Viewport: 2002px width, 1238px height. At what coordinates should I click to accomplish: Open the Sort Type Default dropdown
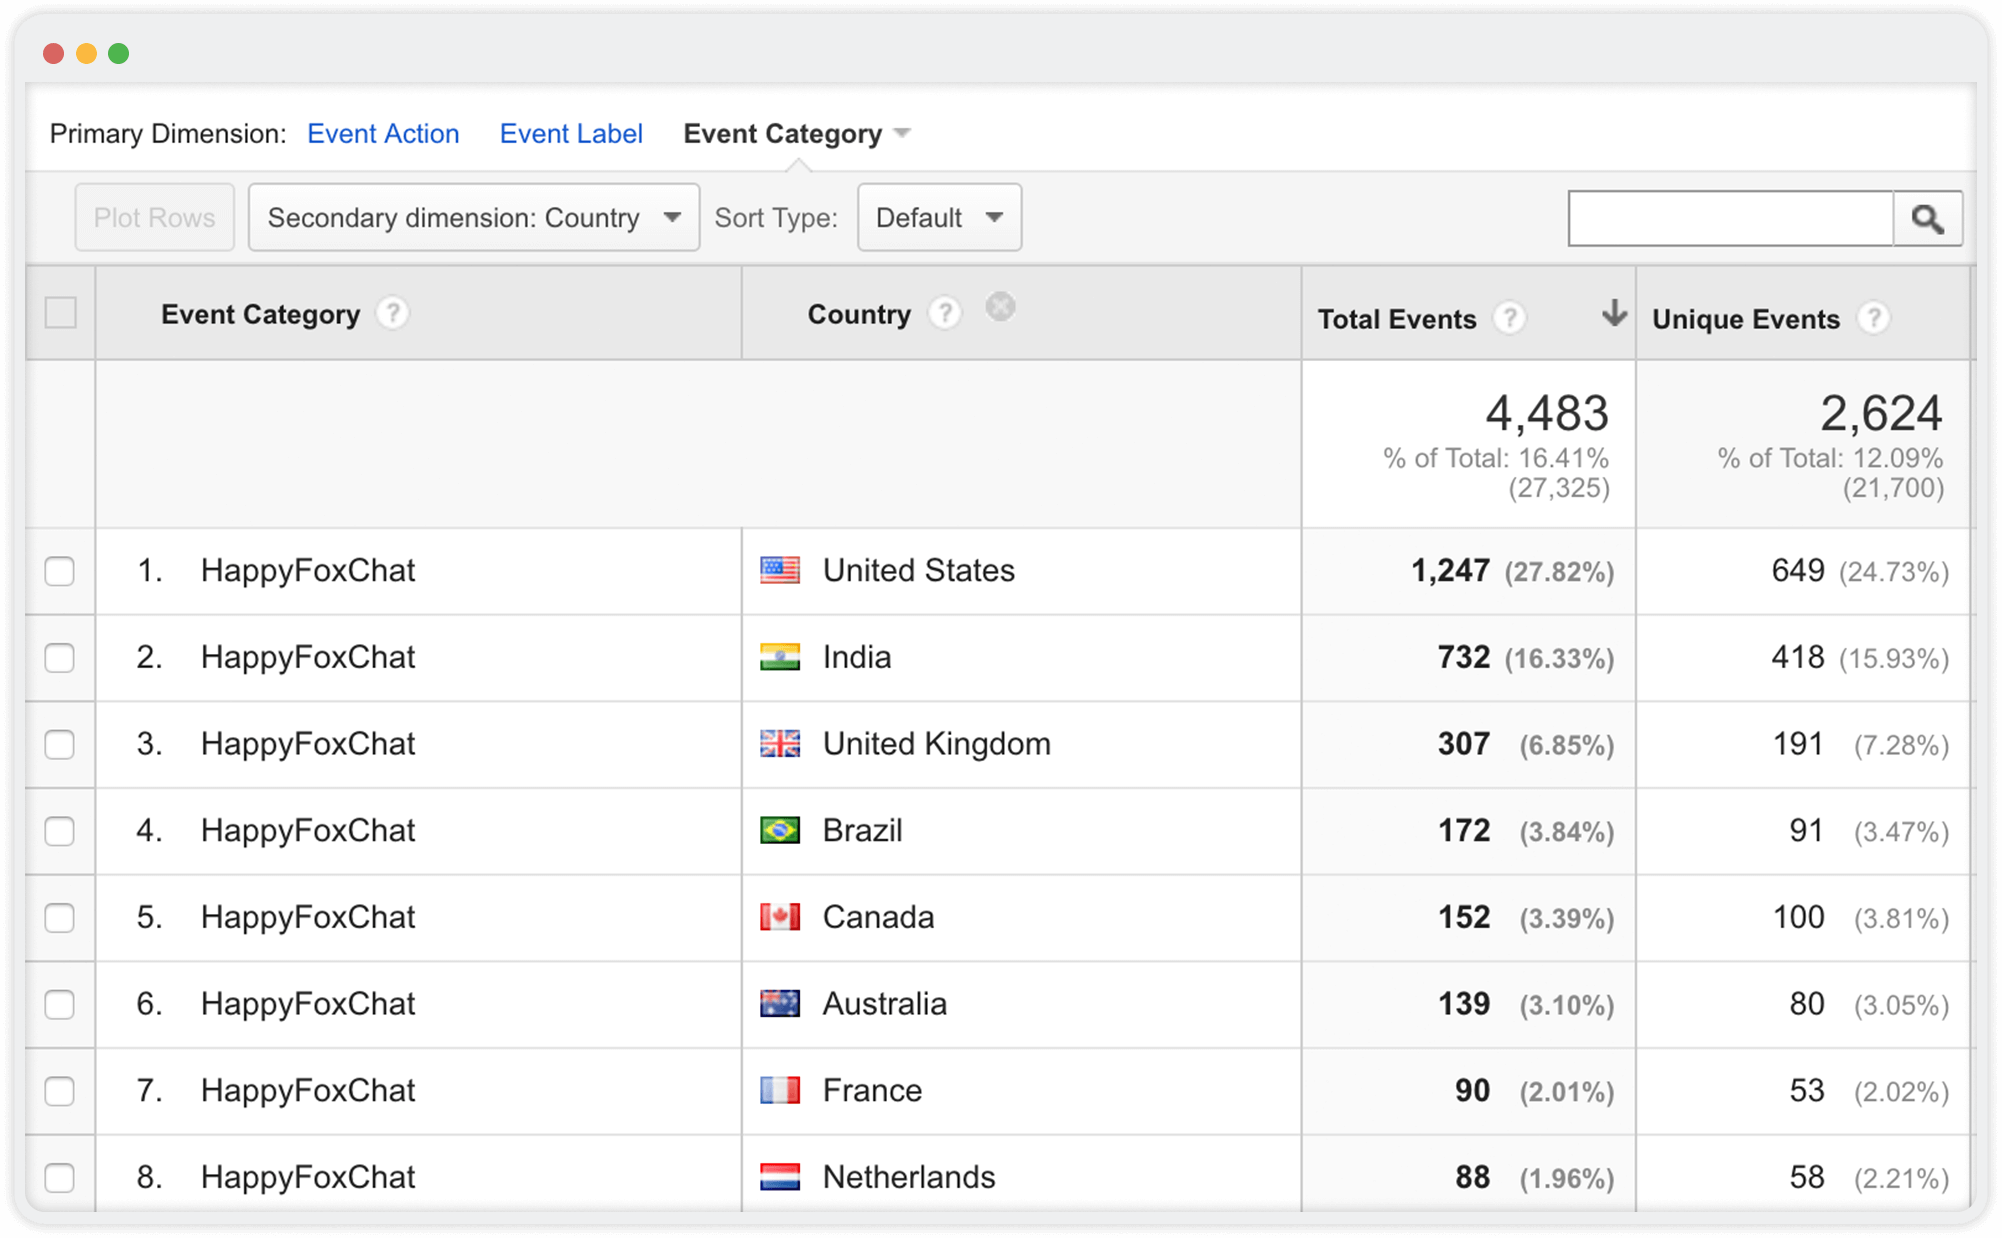pyautogui.click(x=939, y=217)
